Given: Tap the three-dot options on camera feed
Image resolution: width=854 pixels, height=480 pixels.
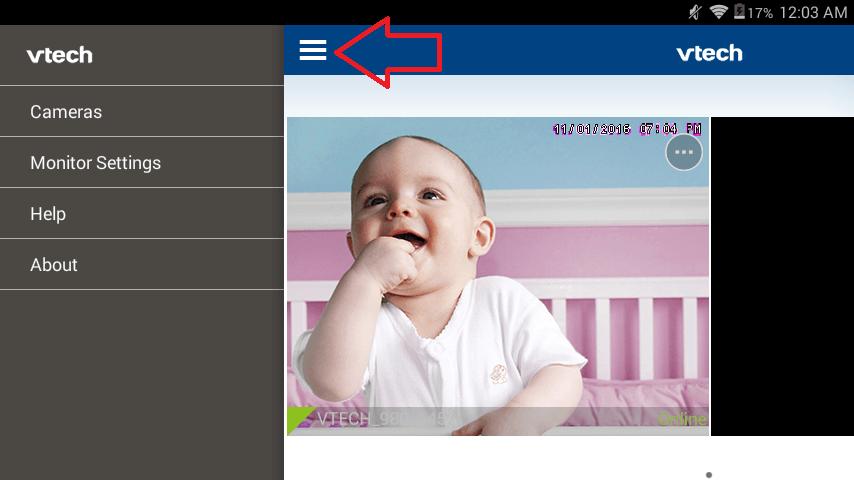Looking at the screenshot, I should pos(684,153).
